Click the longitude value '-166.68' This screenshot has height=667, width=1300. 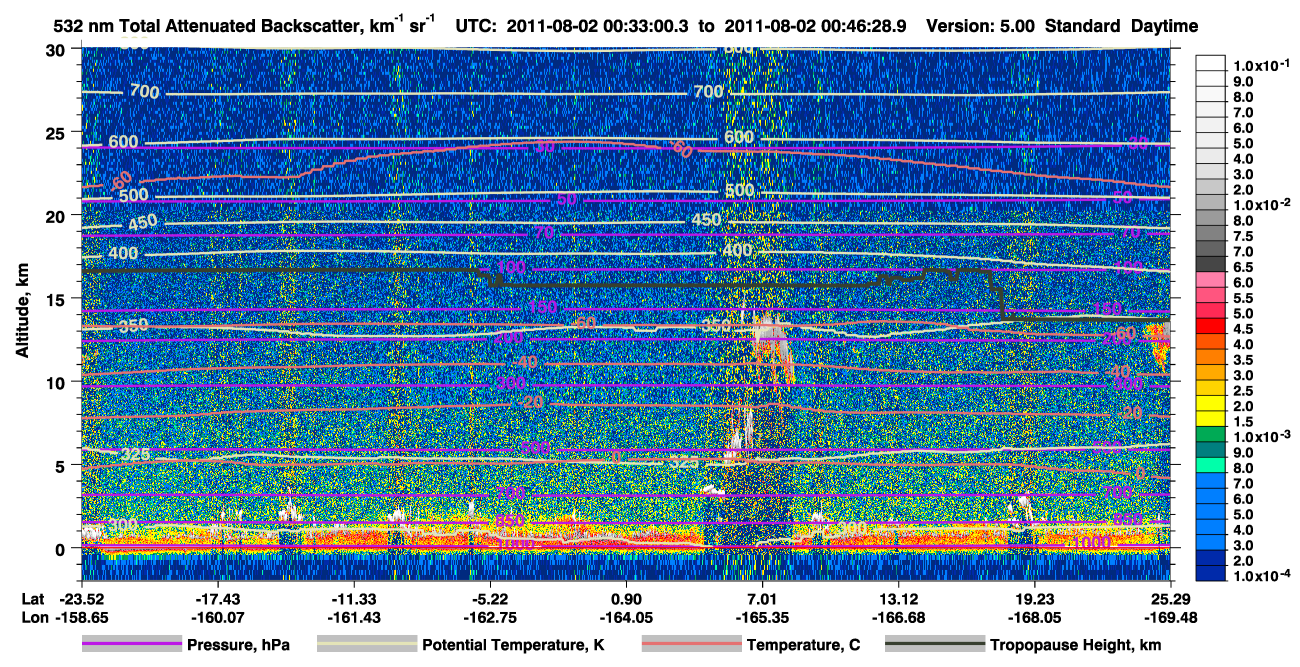(x=896, y=616)
